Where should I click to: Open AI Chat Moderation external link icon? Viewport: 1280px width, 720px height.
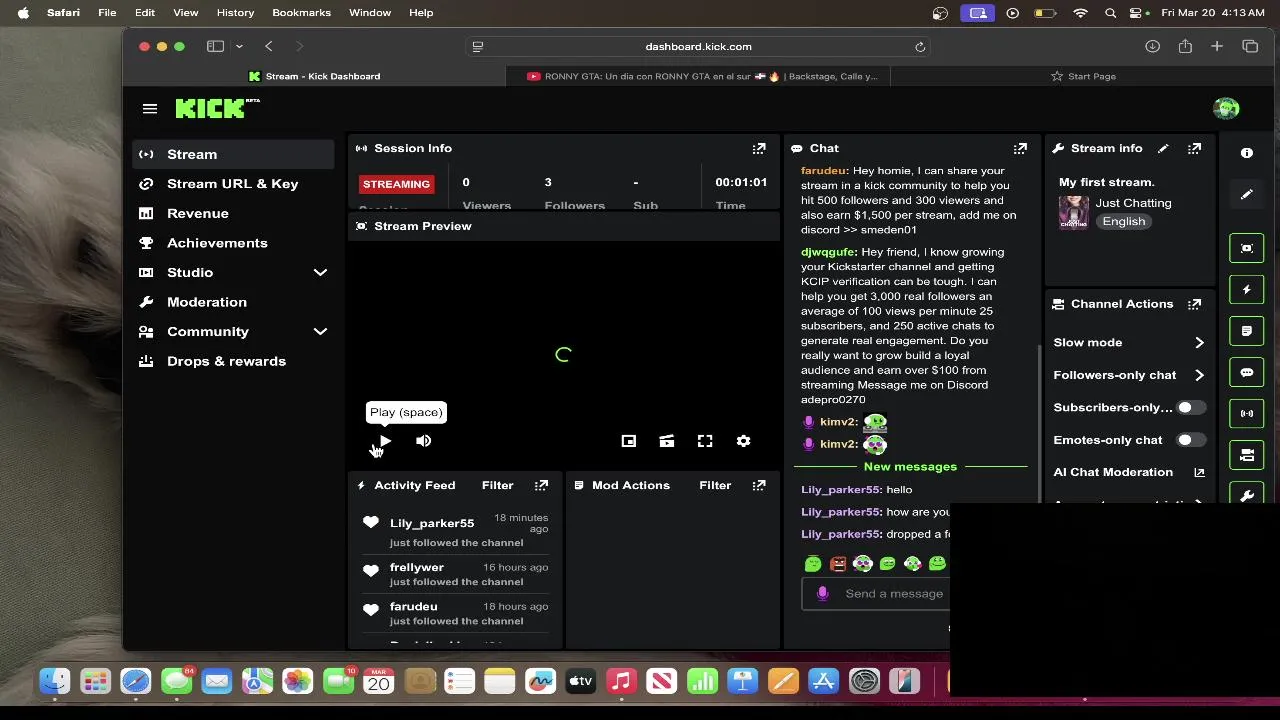[x=1199, y=472]
